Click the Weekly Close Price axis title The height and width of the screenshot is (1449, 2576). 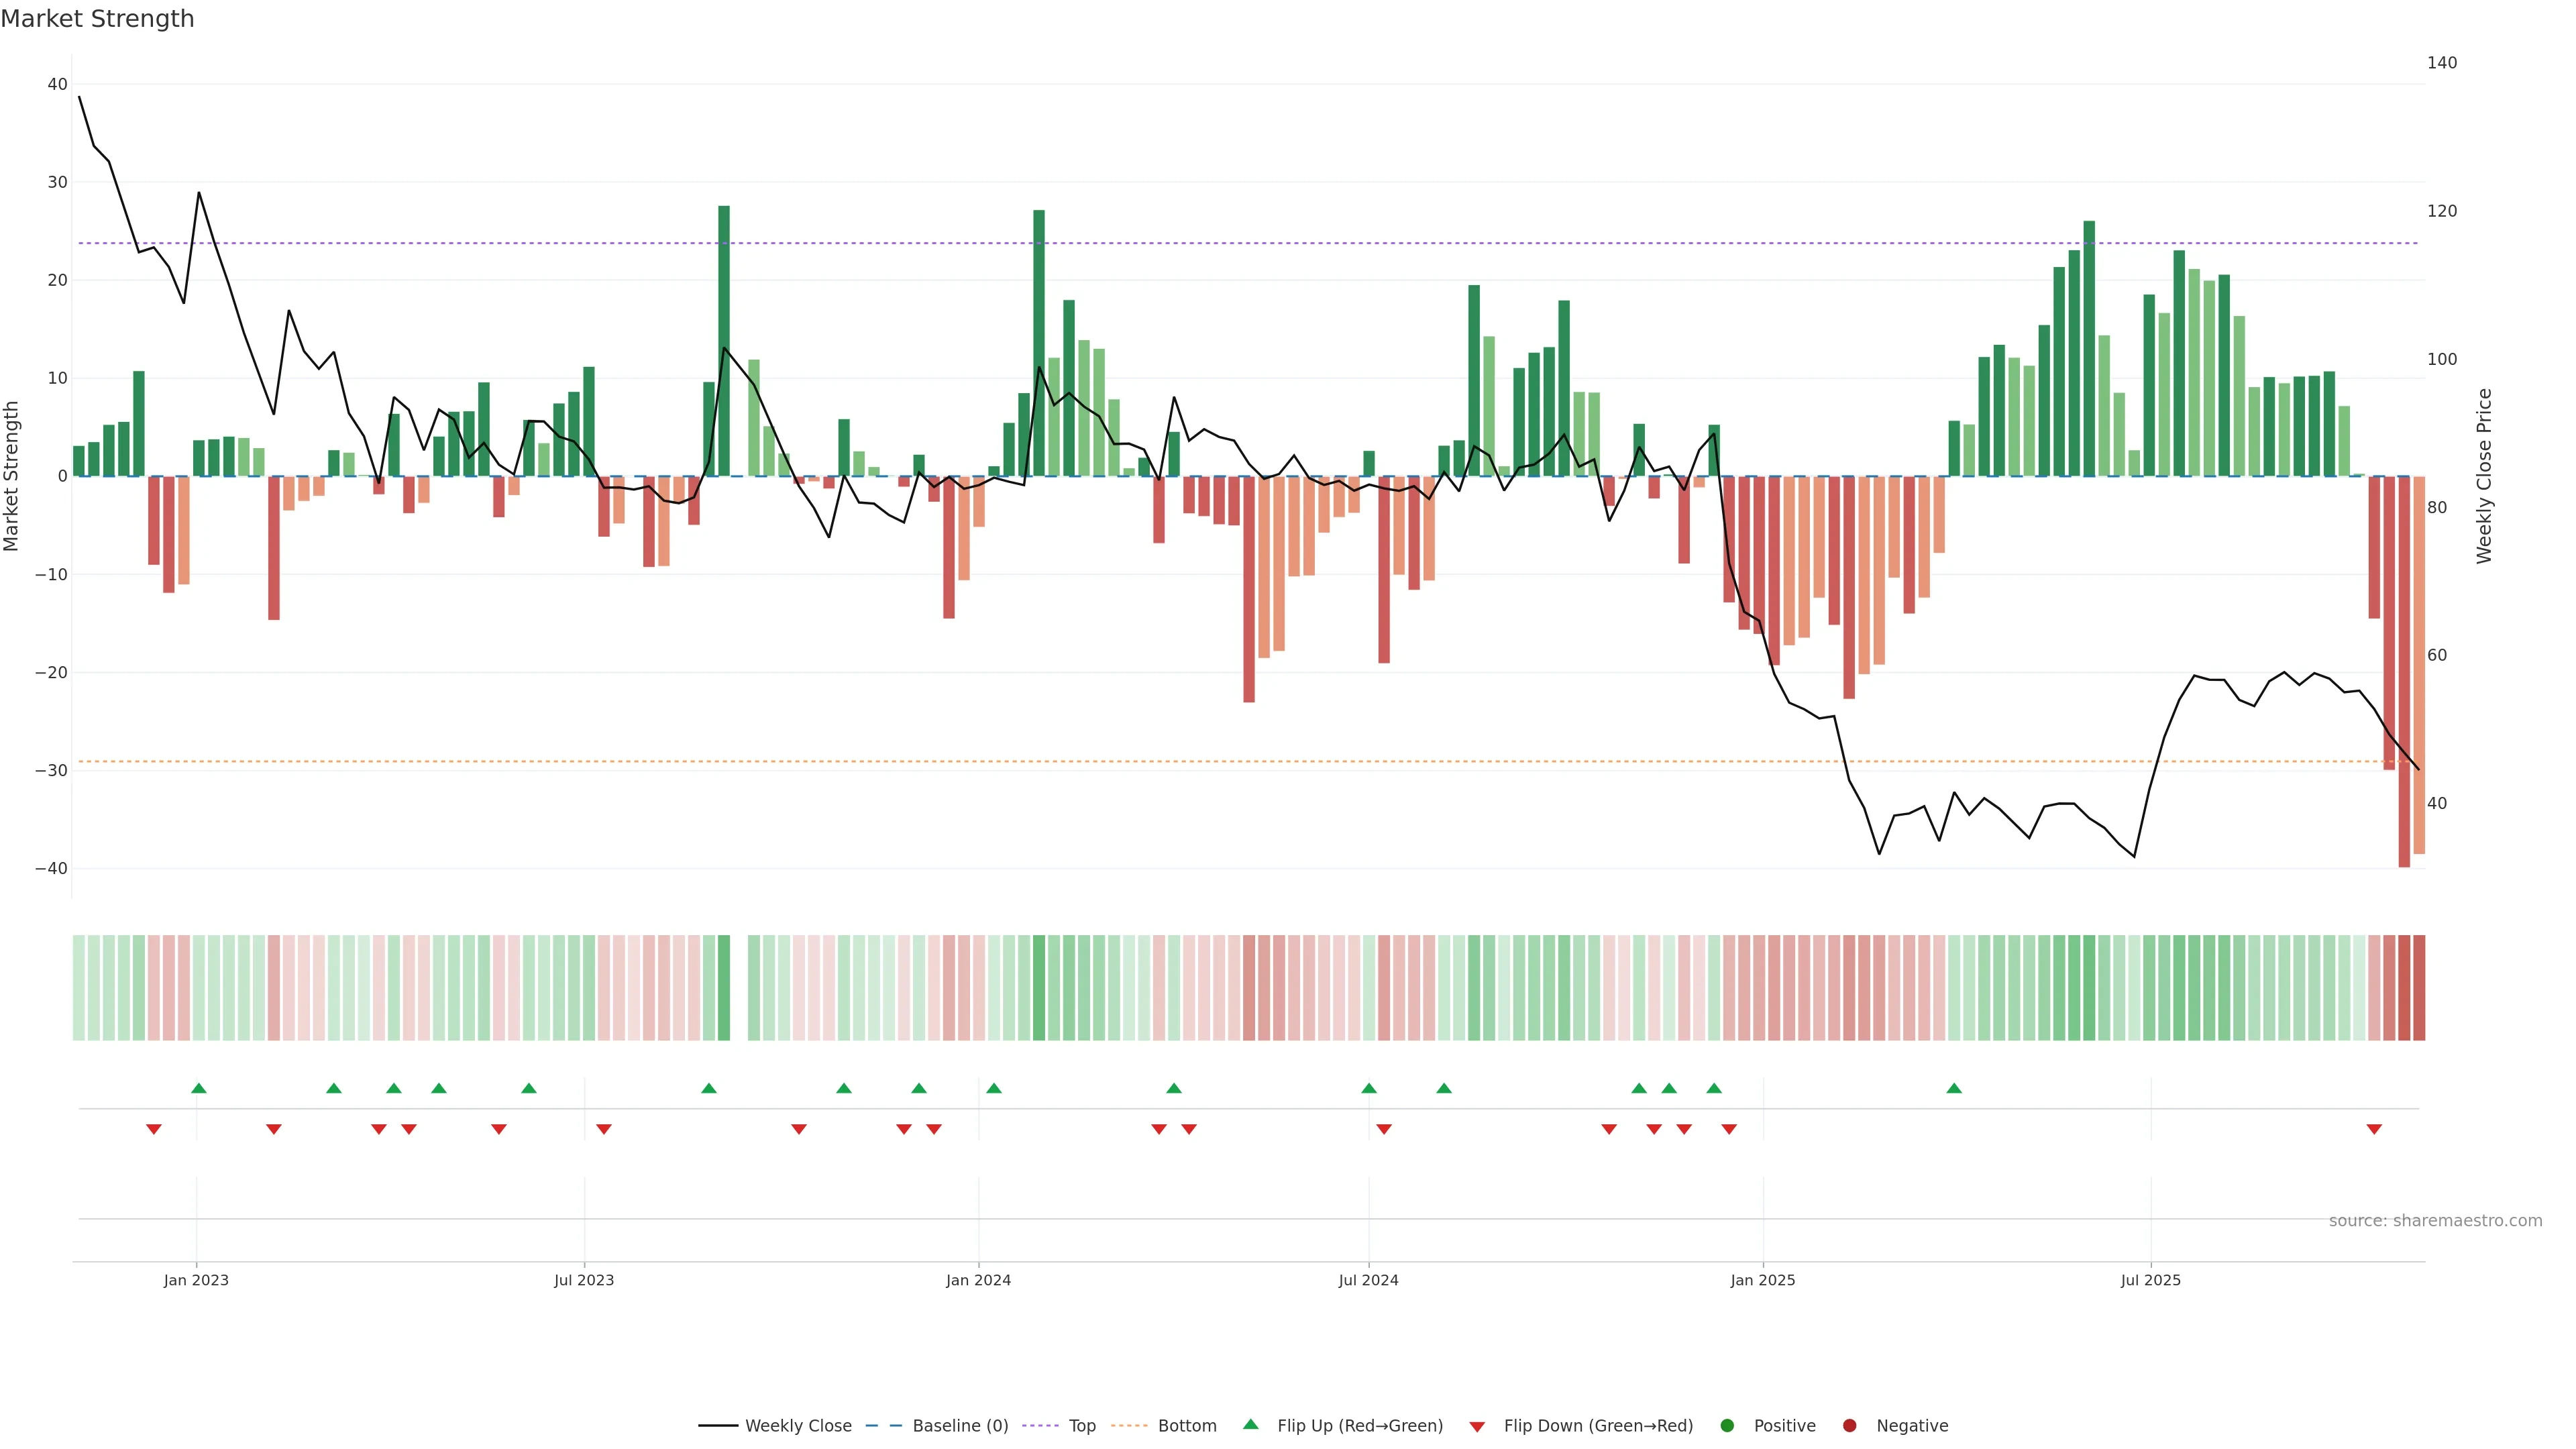tap(2484, 476)
